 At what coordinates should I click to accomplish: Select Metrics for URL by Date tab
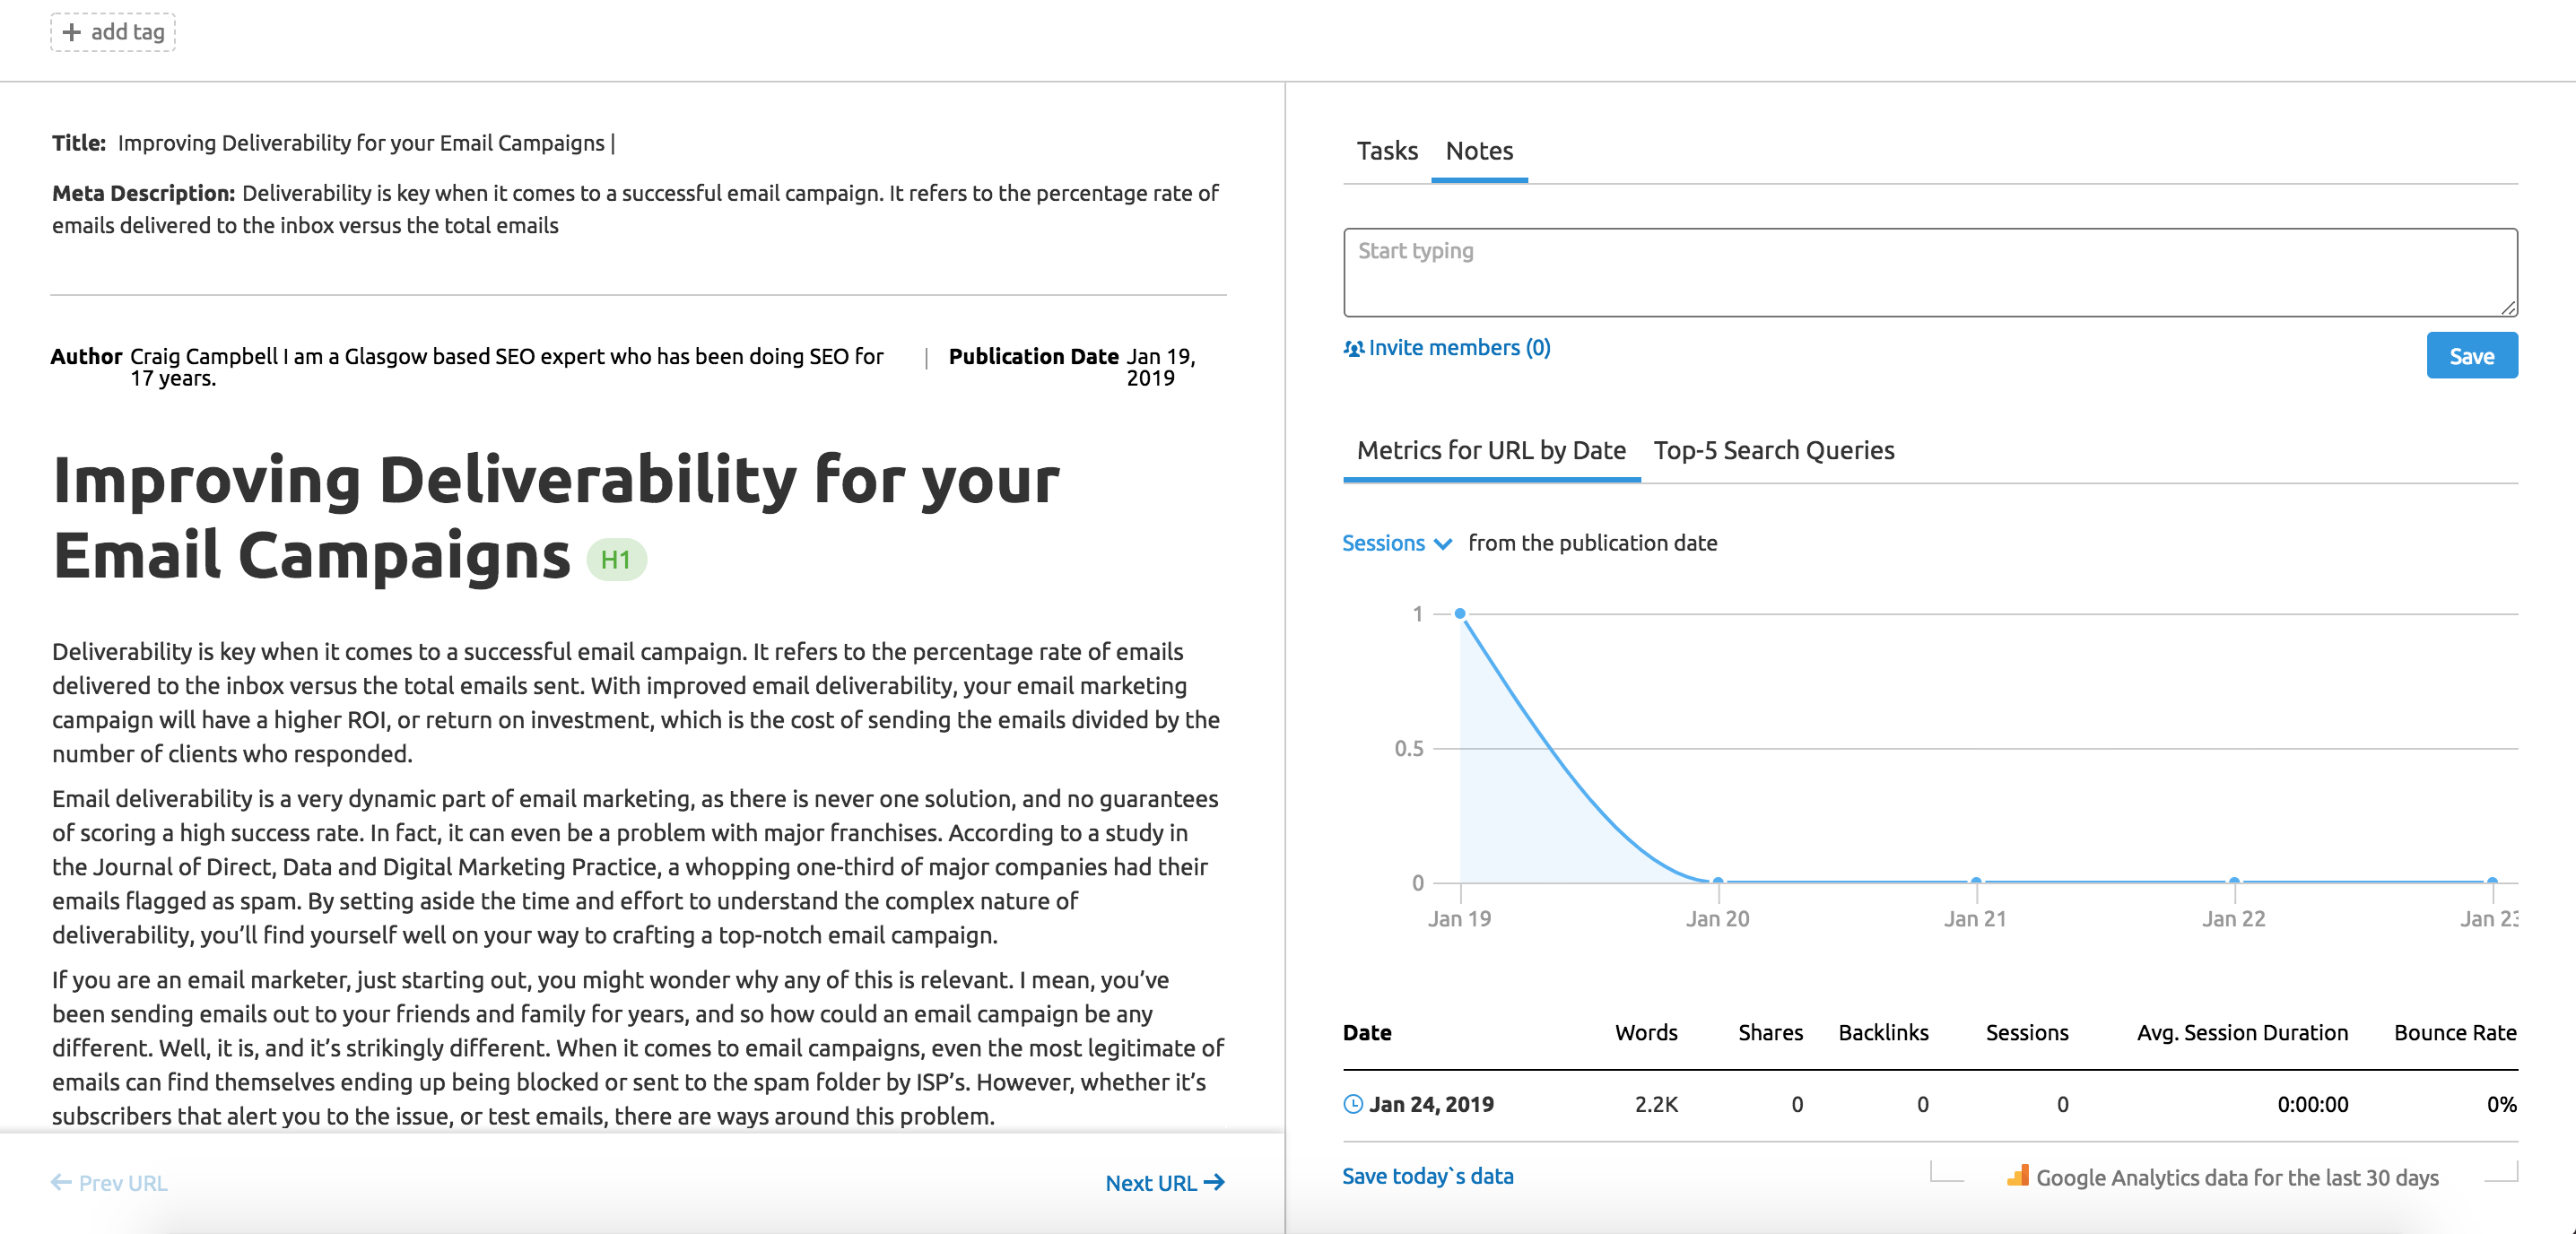coord(1490,450)
